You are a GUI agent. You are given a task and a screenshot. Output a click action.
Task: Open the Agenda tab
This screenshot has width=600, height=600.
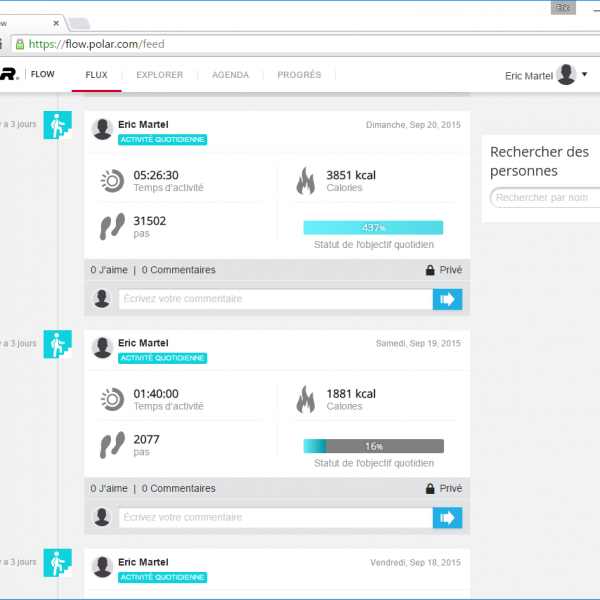click(230, 75)
